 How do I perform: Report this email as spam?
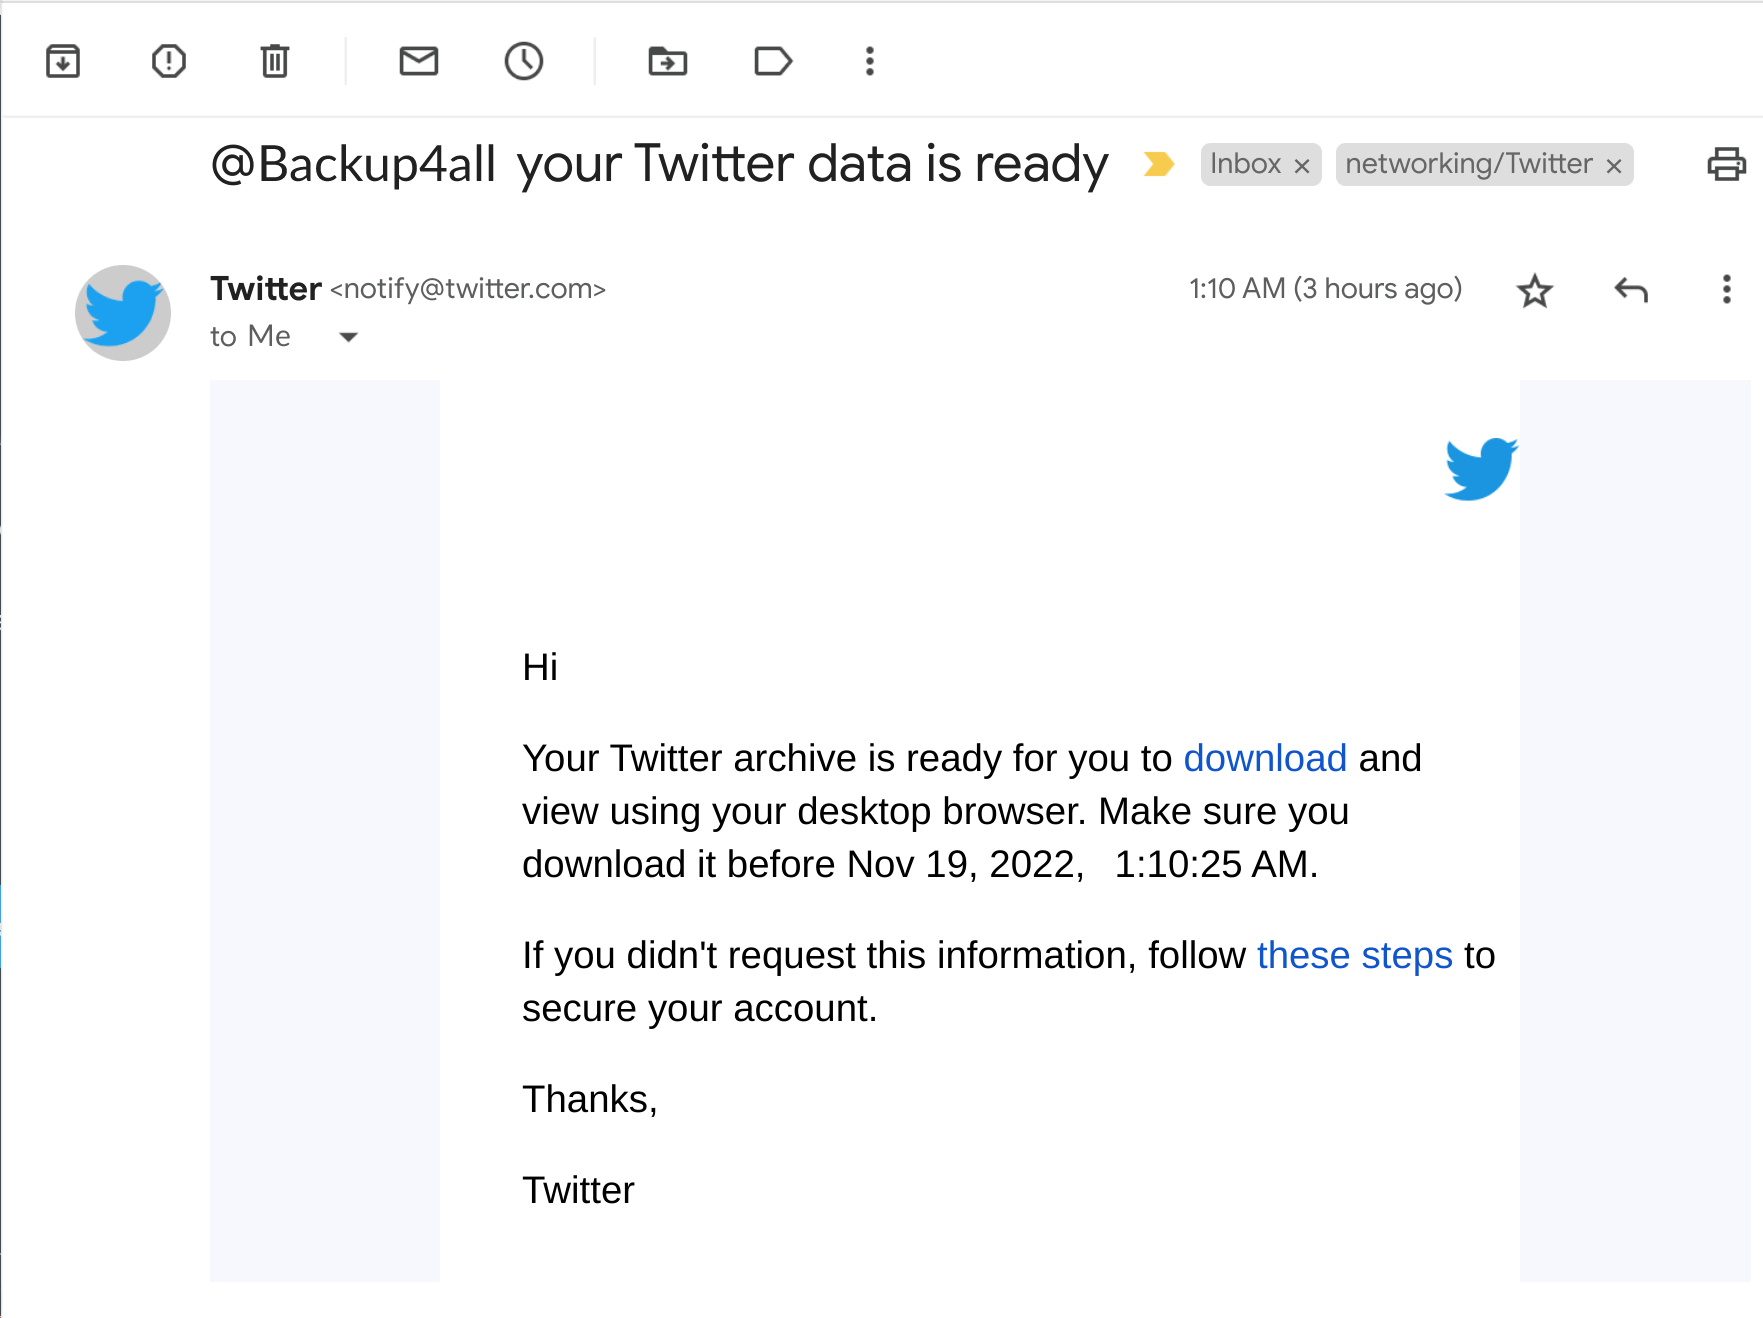(168, 61)
